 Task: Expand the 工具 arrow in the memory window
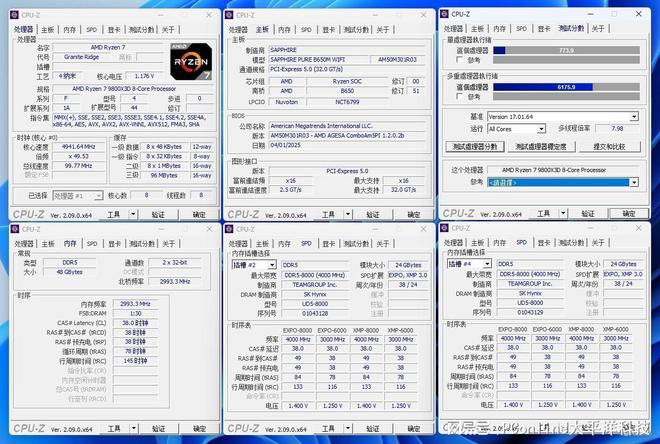pos(133,428)
